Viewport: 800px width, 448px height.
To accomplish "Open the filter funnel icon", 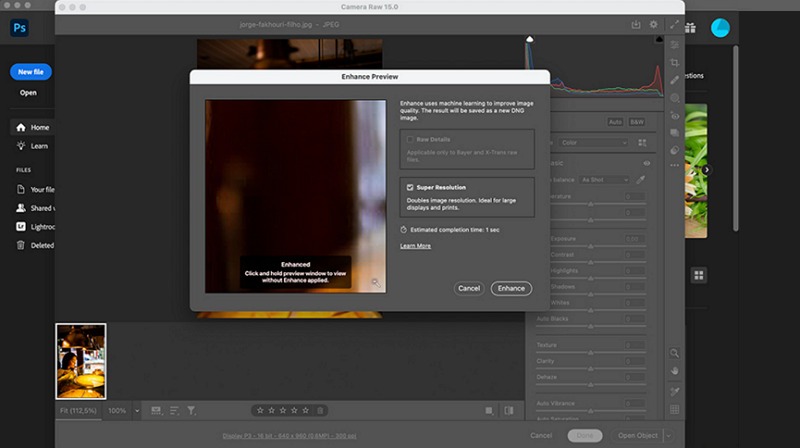I will [x=191, y=411].
